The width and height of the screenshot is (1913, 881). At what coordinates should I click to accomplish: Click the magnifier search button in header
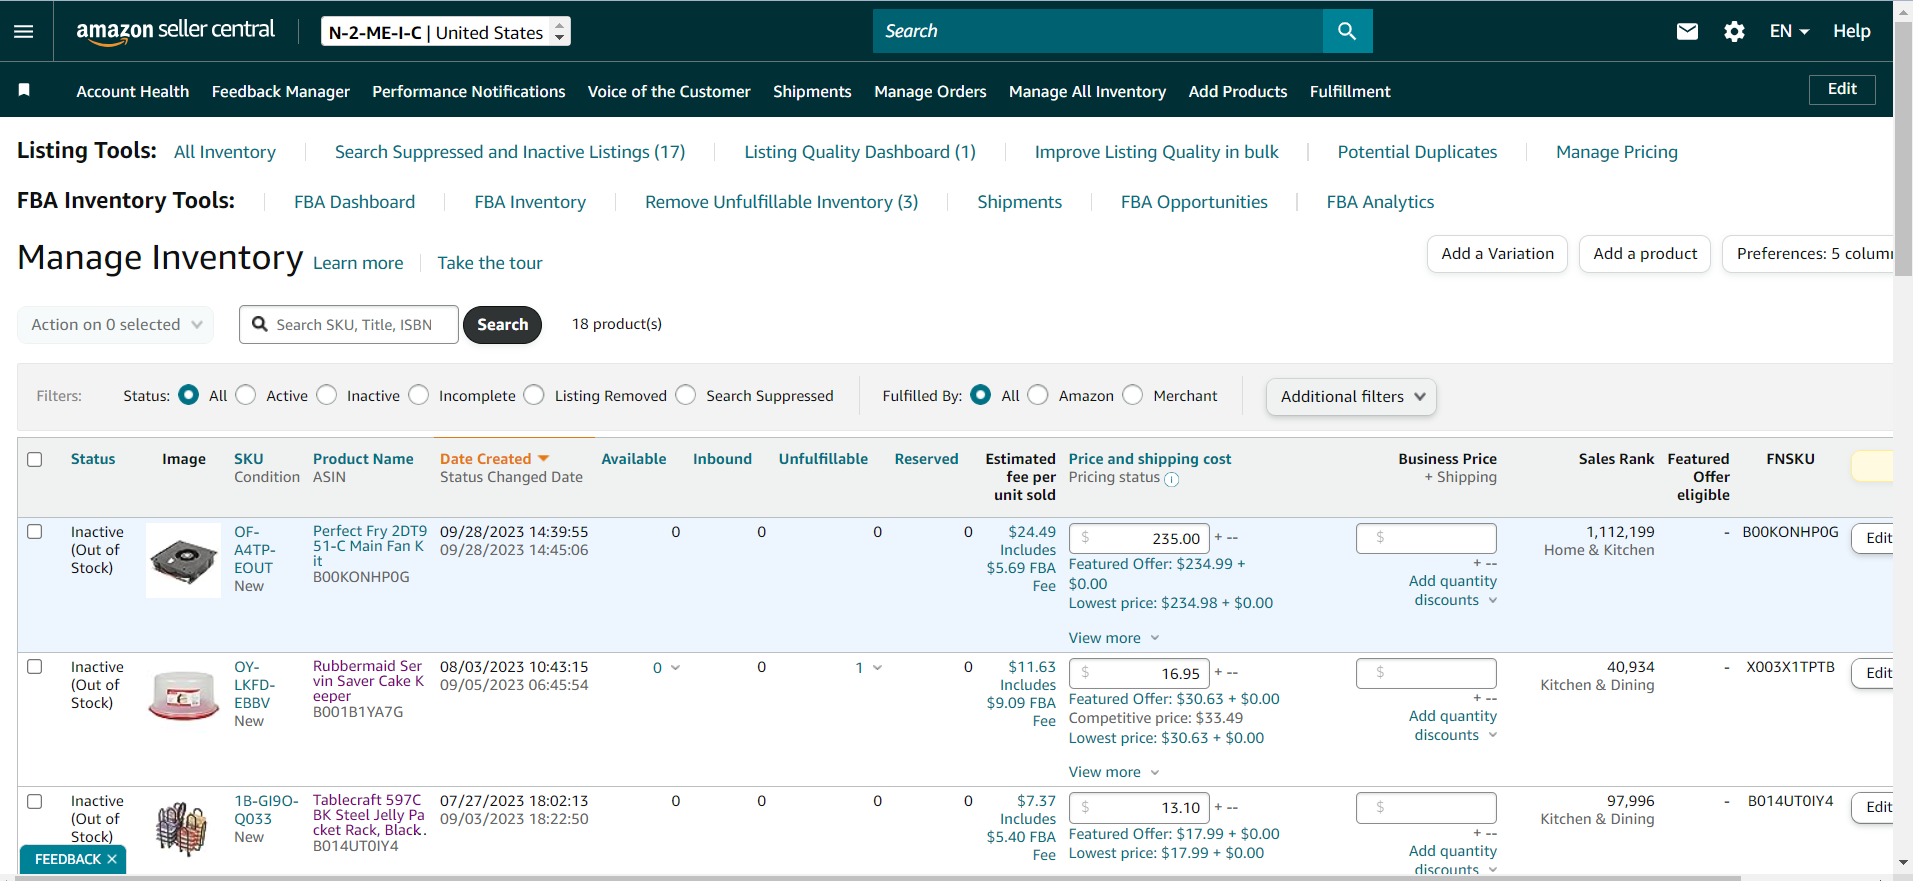tap(1347, 31)
